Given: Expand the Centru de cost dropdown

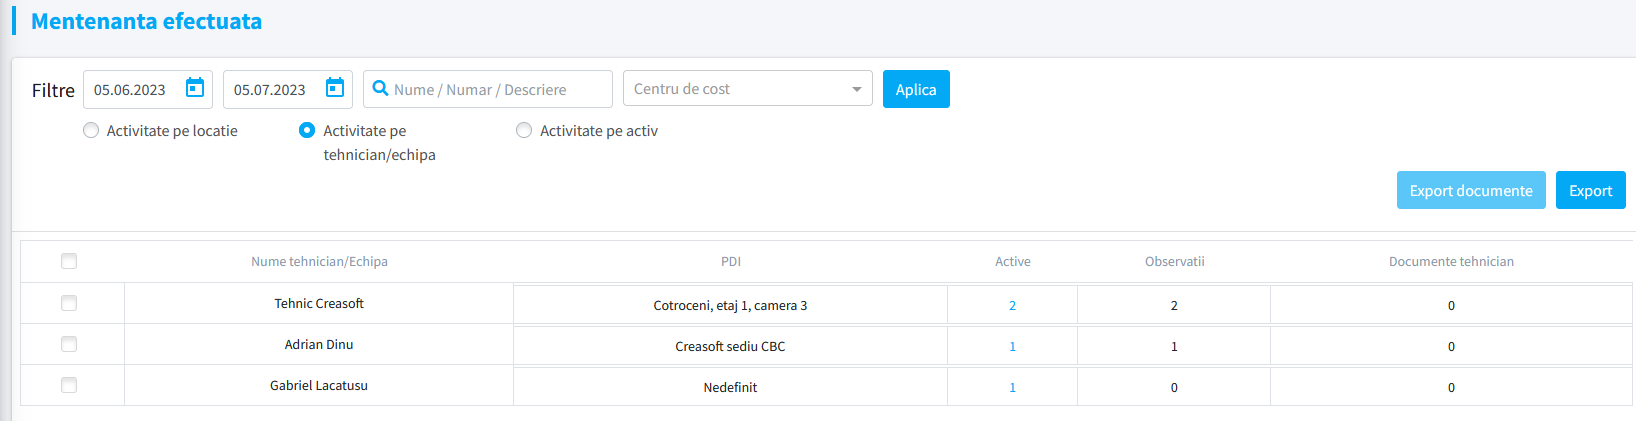Looking at the screenshot, I should [x=748, y=89].
